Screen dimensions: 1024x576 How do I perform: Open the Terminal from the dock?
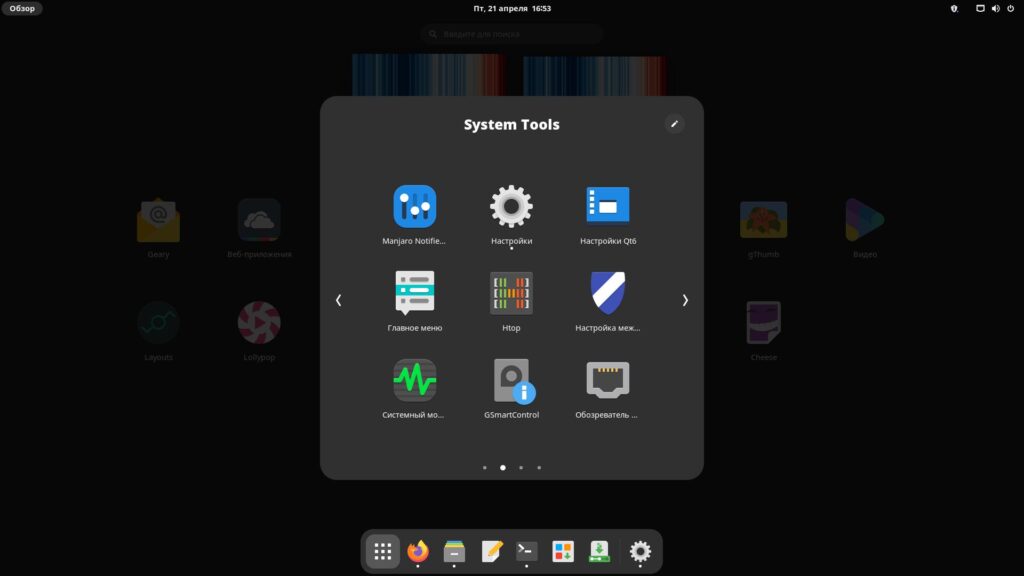[526, 551]
